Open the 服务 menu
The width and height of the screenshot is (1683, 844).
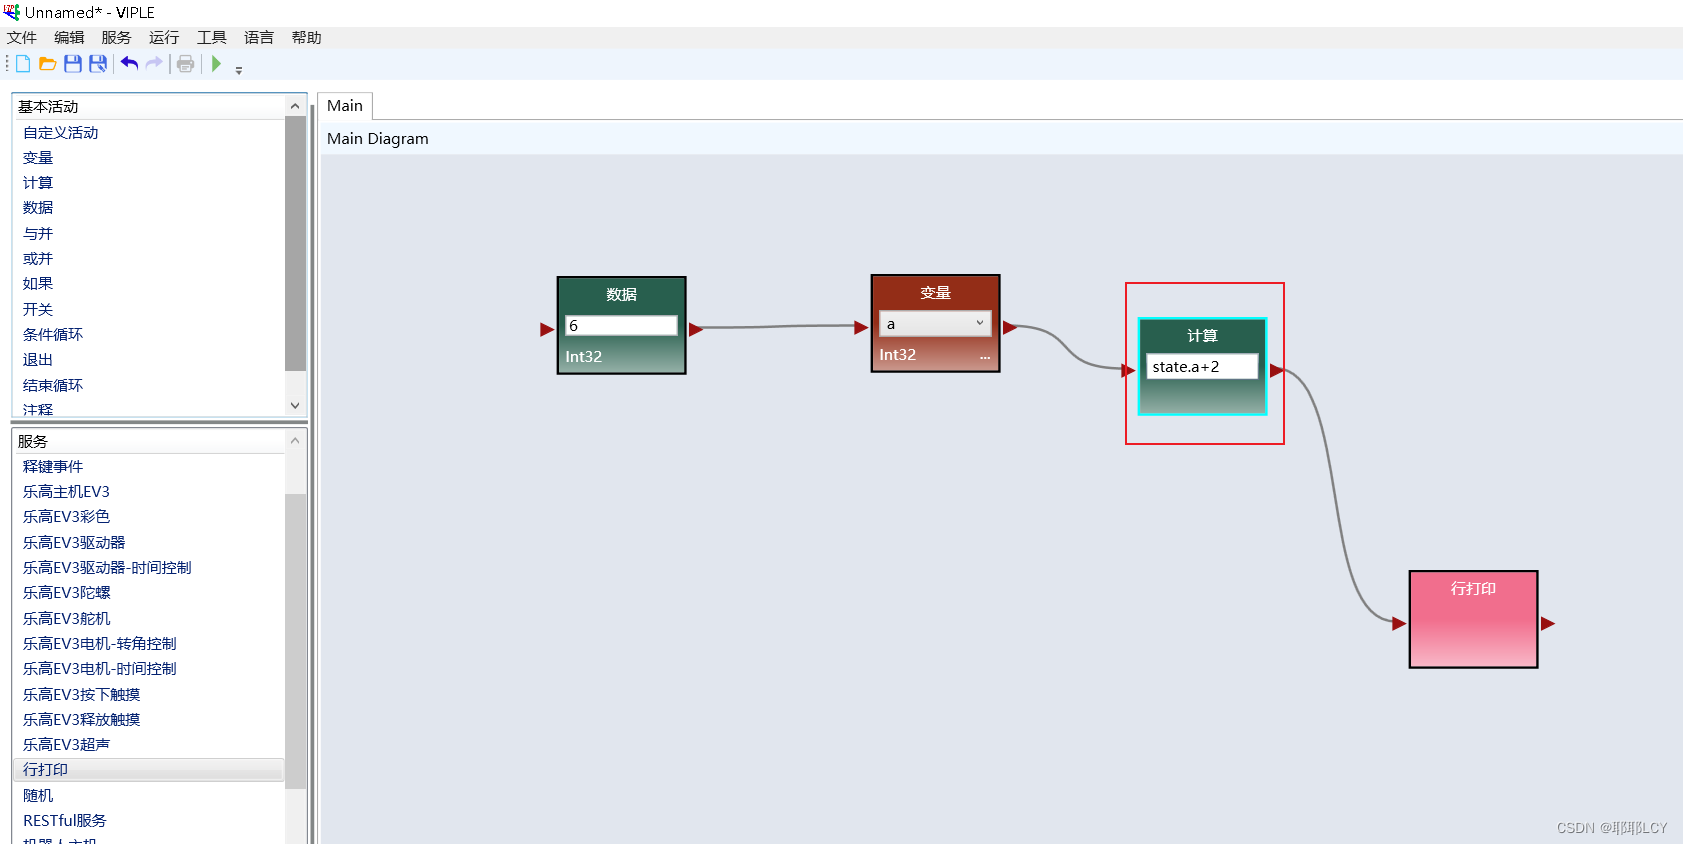click(116, 38)
